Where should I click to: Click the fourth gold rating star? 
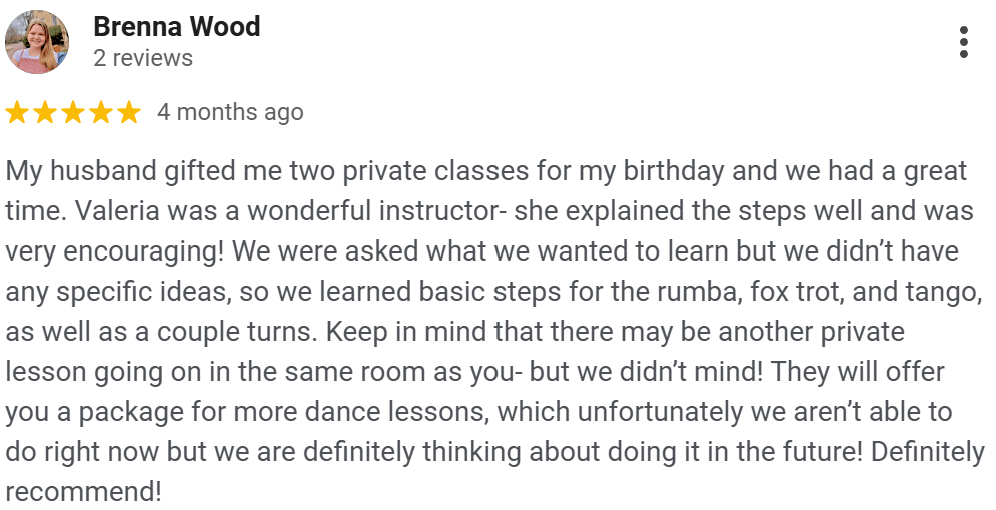[101, 112]
